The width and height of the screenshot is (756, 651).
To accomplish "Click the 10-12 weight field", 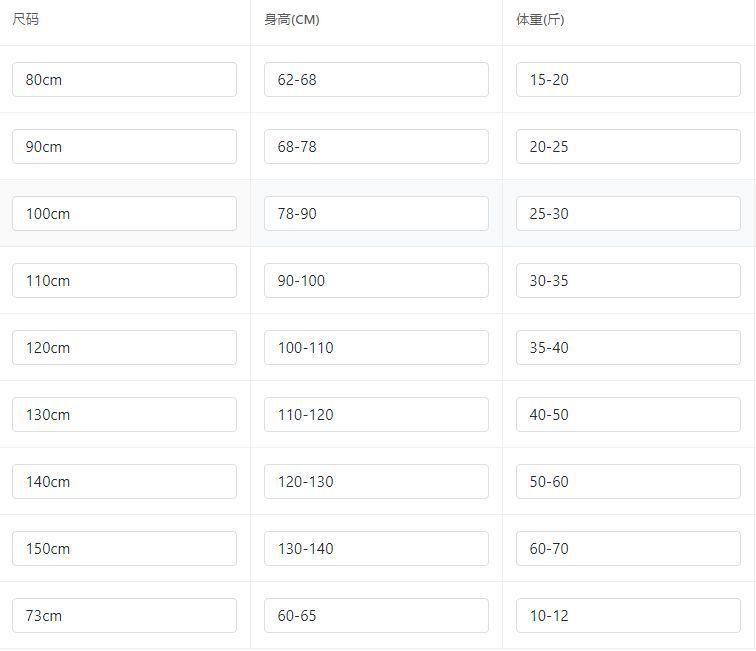I will pyautogui.click(x=628, y=616).
